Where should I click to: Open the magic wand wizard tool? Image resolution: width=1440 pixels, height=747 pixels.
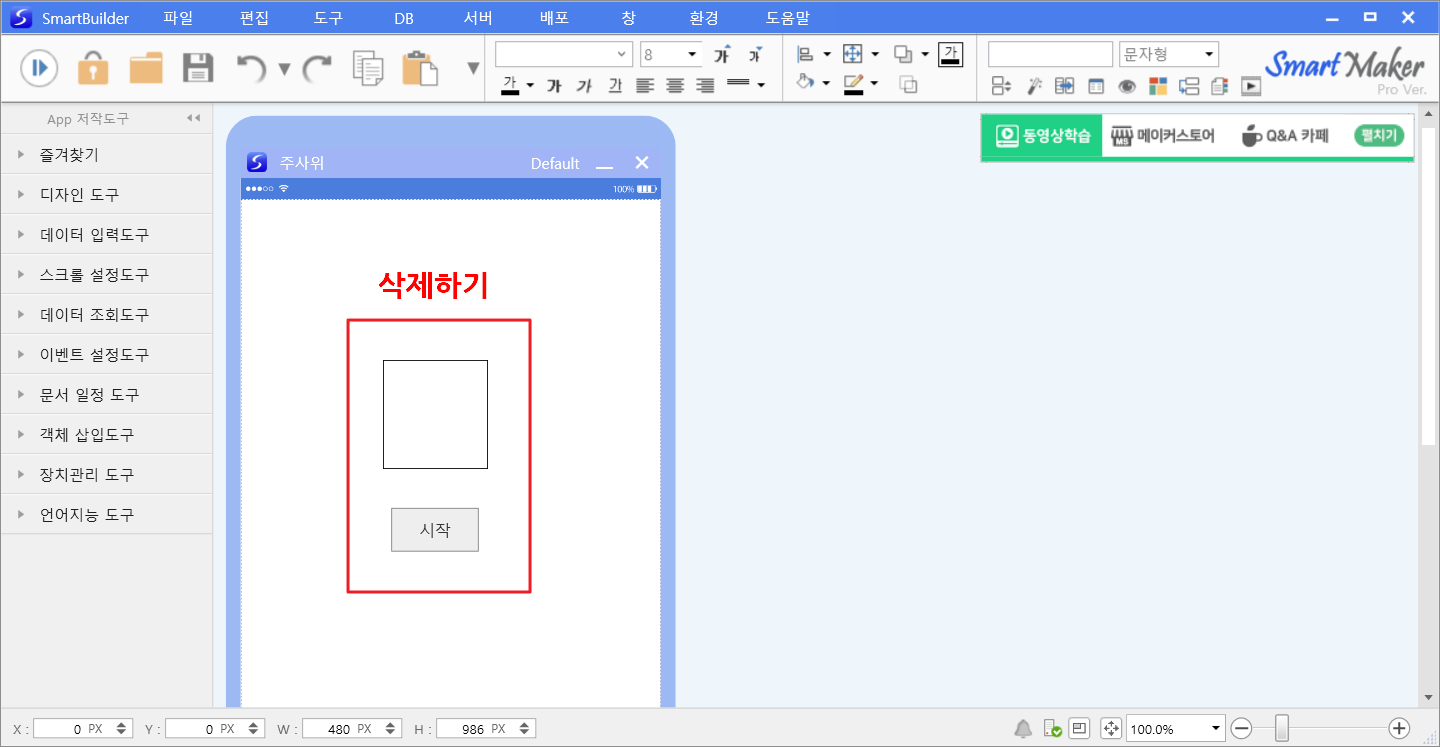click(x=1034, y=86)
